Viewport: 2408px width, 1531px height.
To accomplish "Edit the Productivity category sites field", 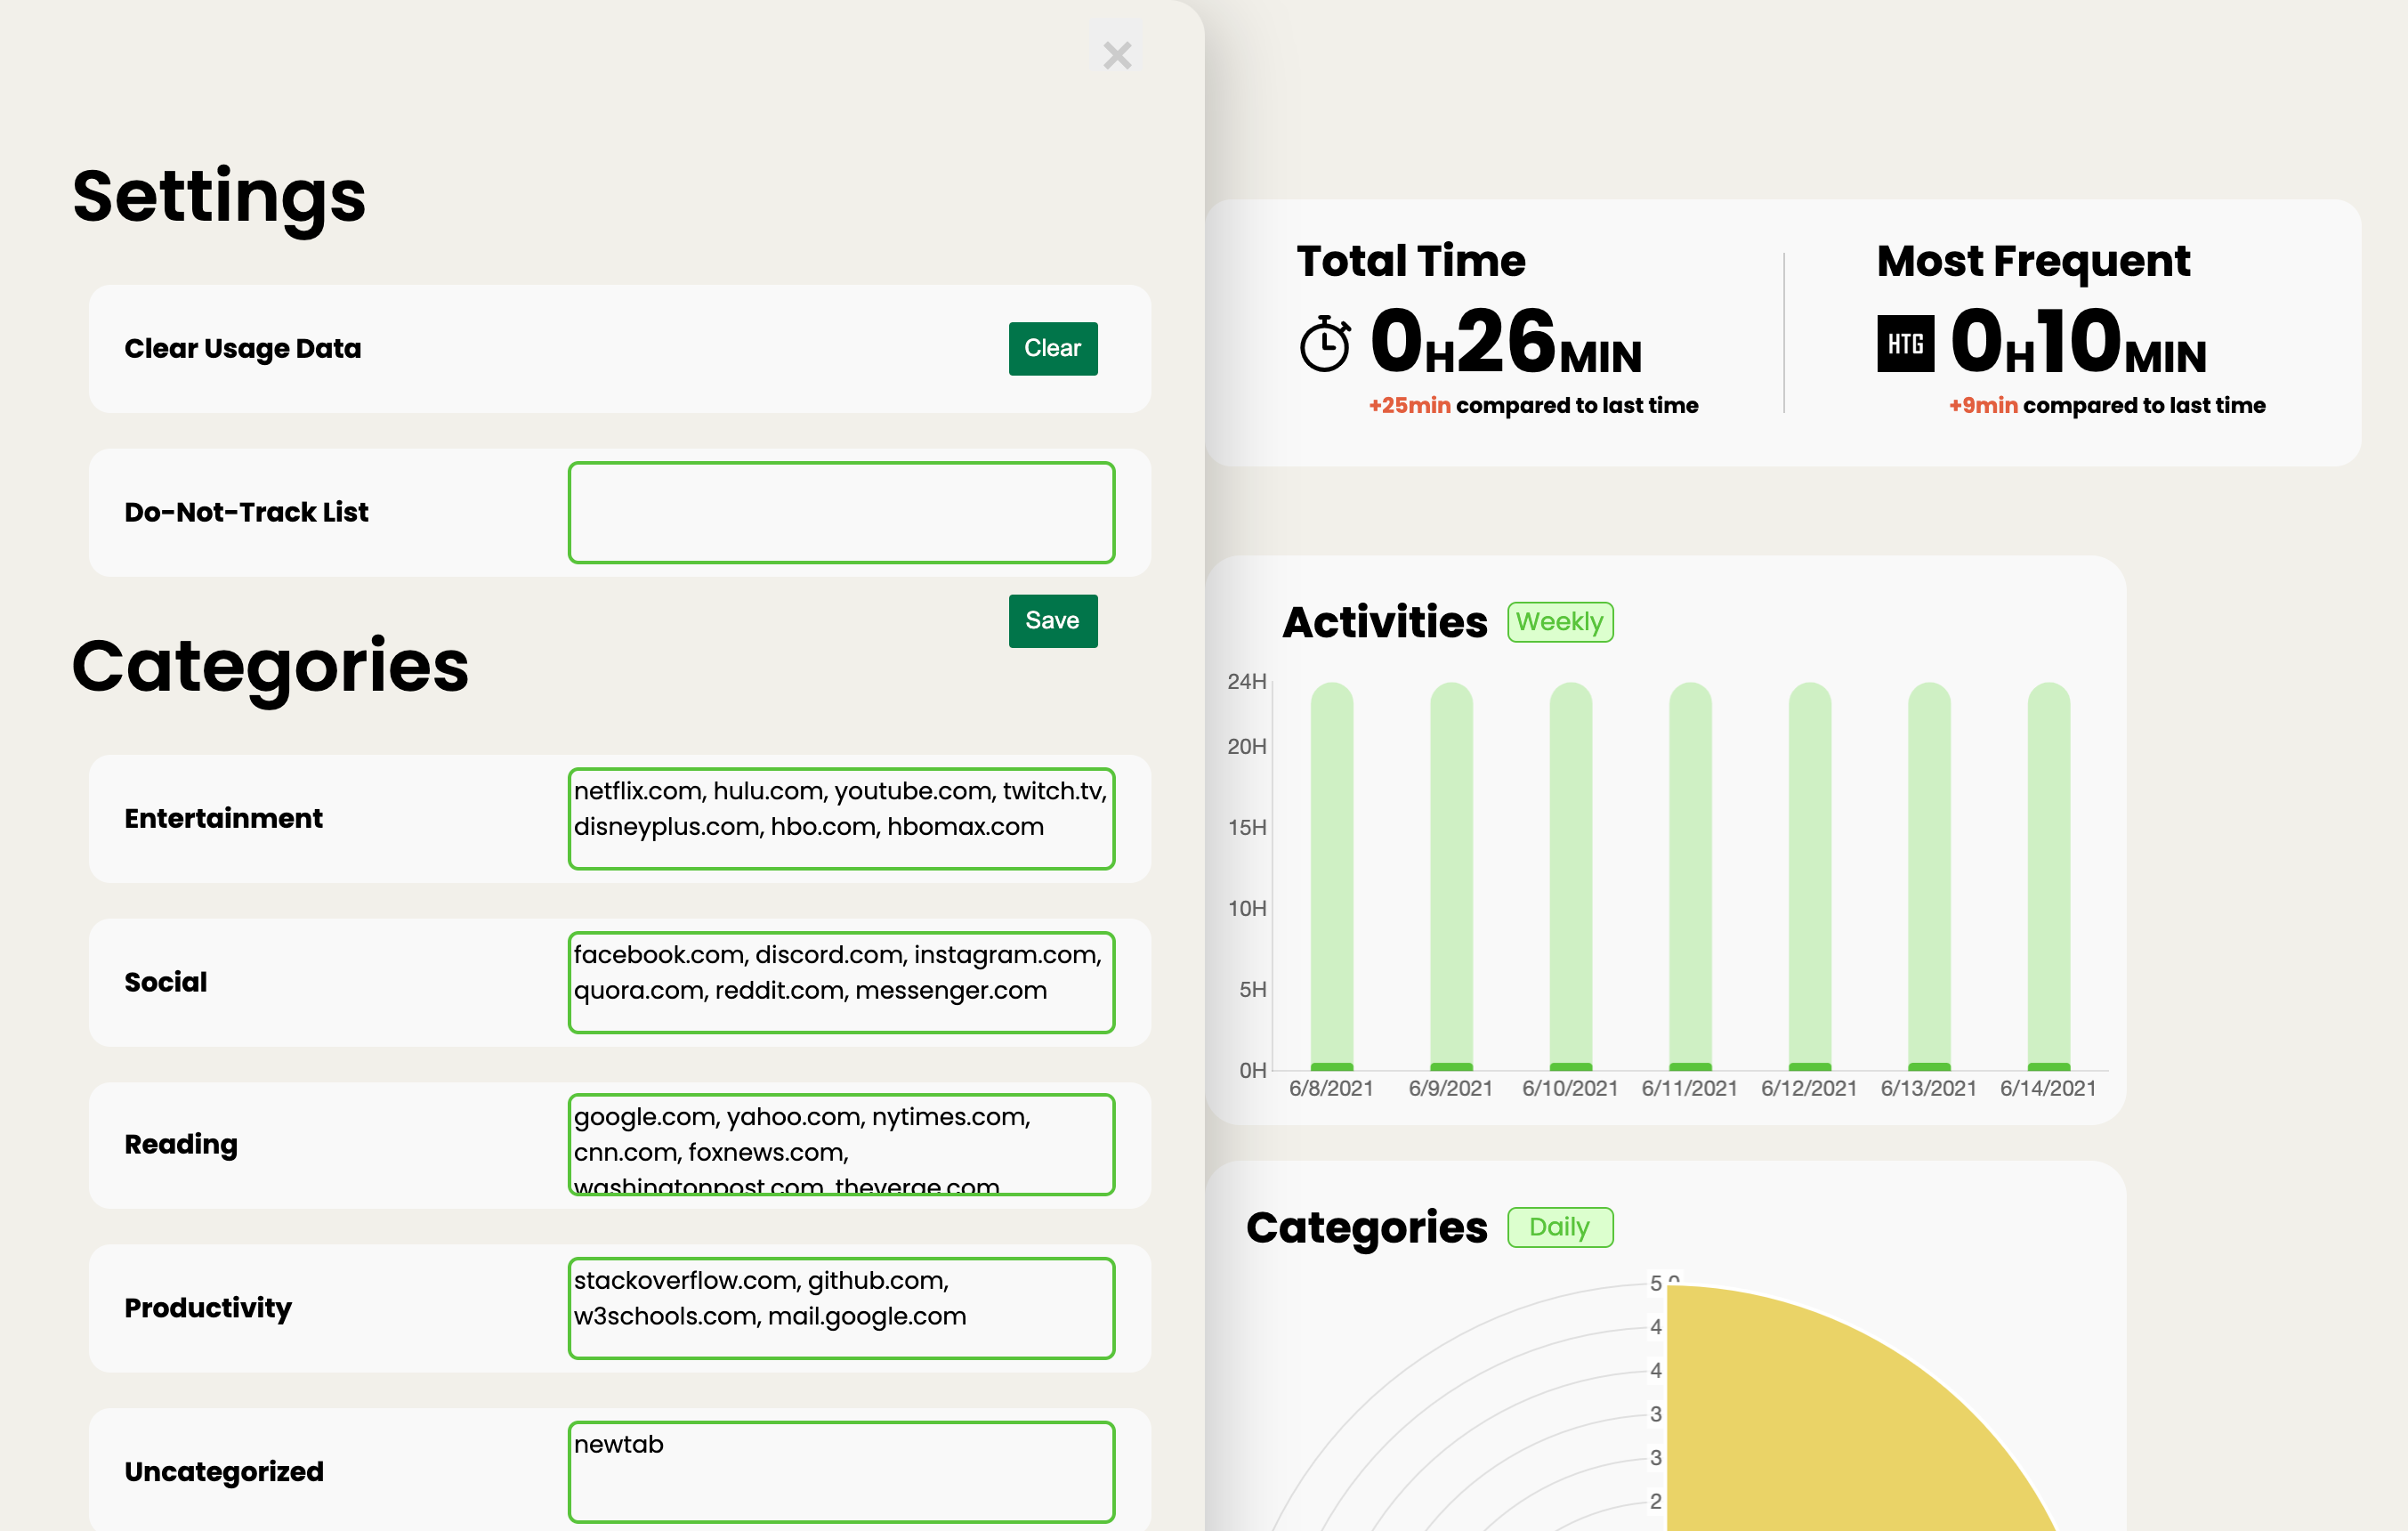I will [841, 1308].
